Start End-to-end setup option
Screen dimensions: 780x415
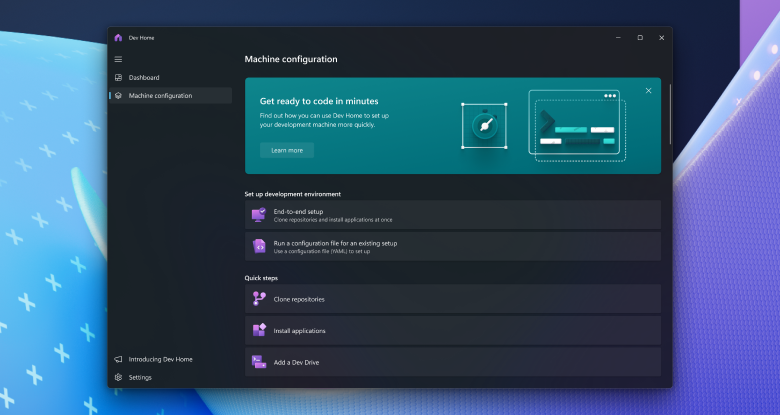tap(452, 215)
